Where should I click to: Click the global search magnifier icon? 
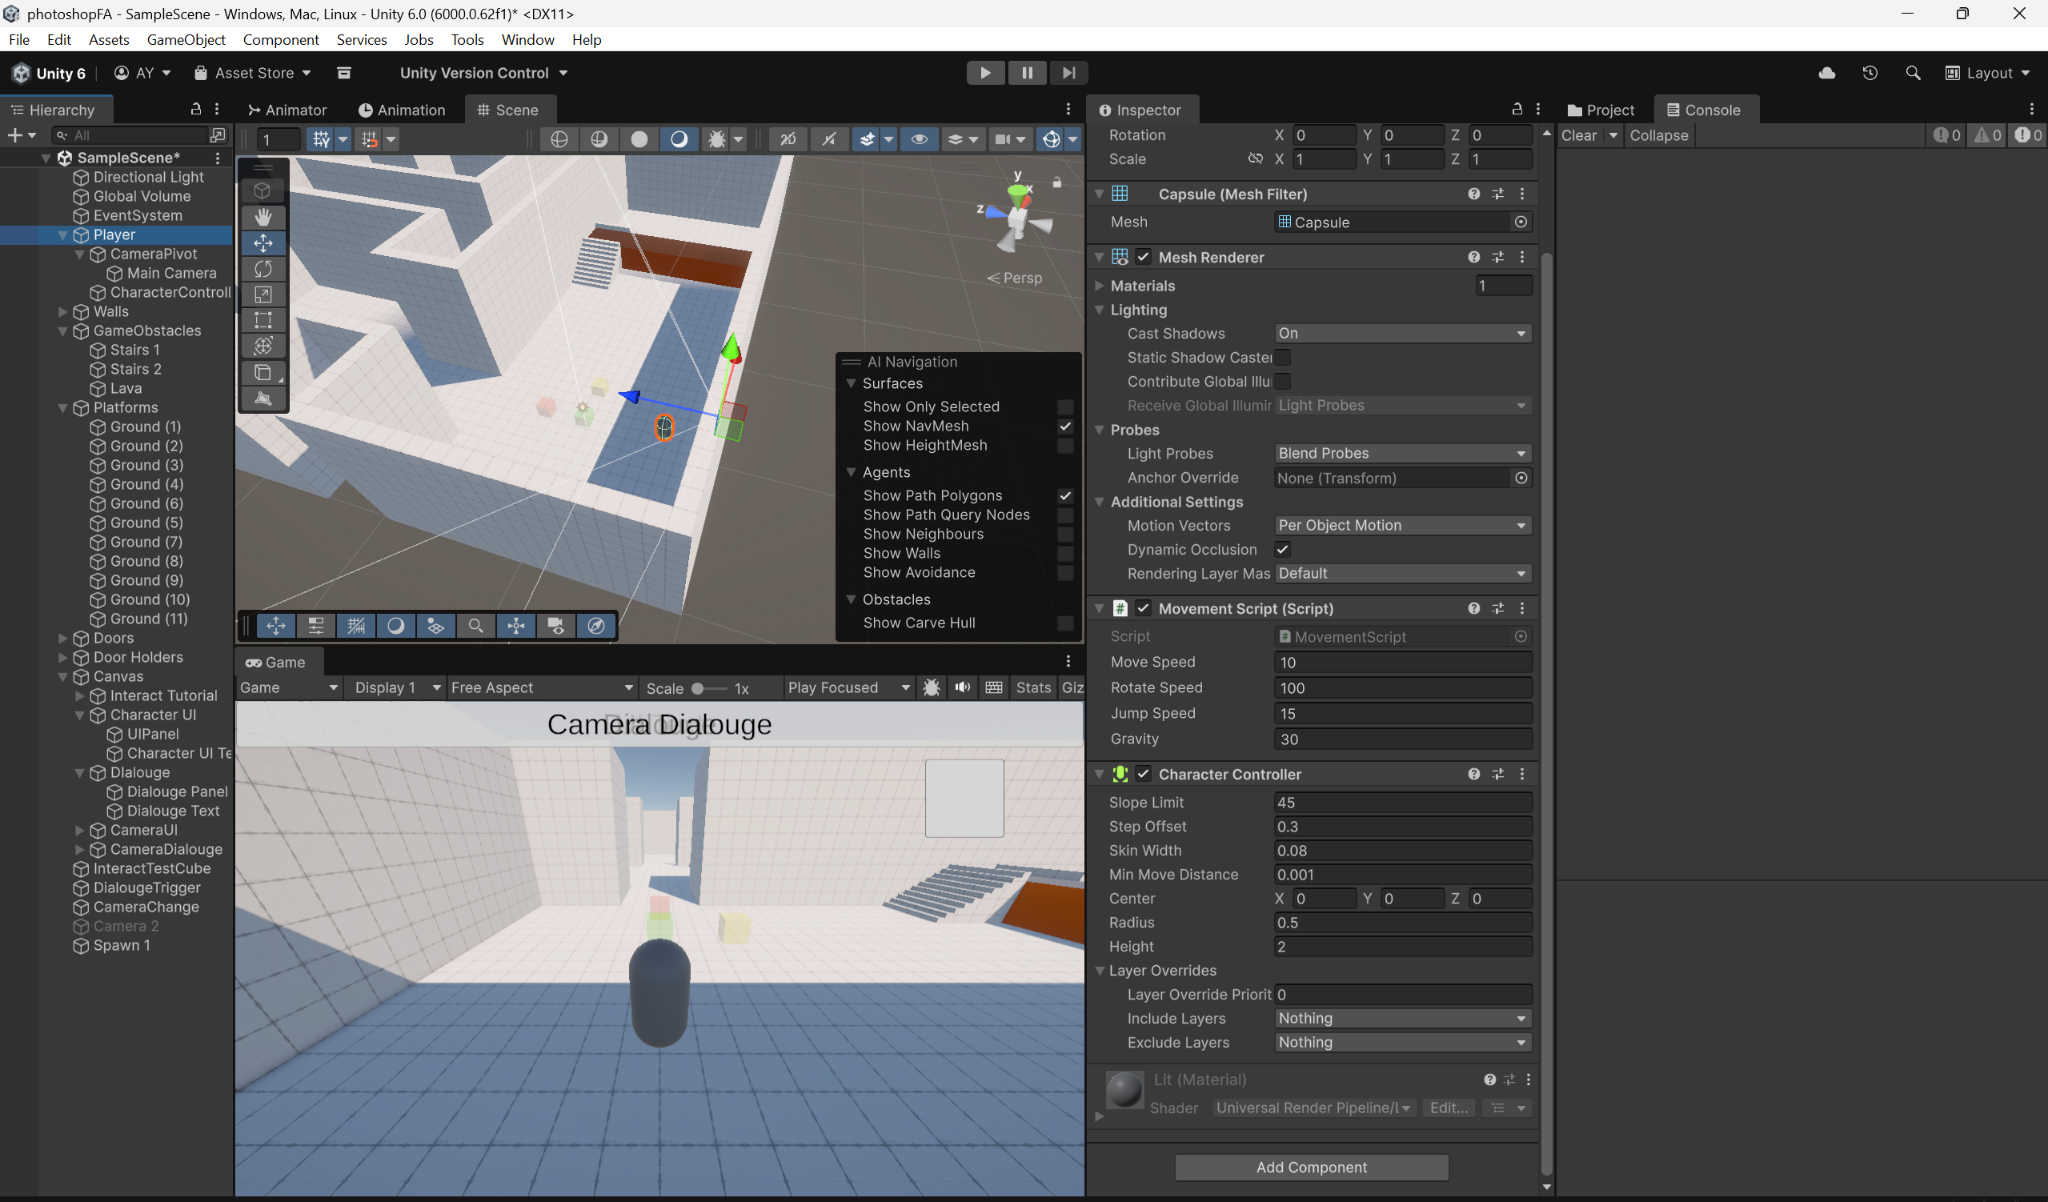(x=1913, y=73)
